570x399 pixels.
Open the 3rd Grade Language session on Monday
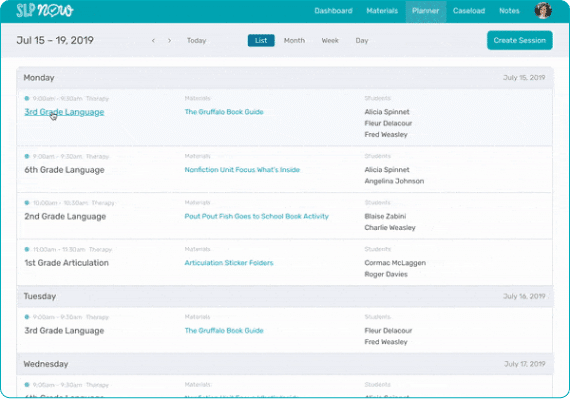coord(64,112)
